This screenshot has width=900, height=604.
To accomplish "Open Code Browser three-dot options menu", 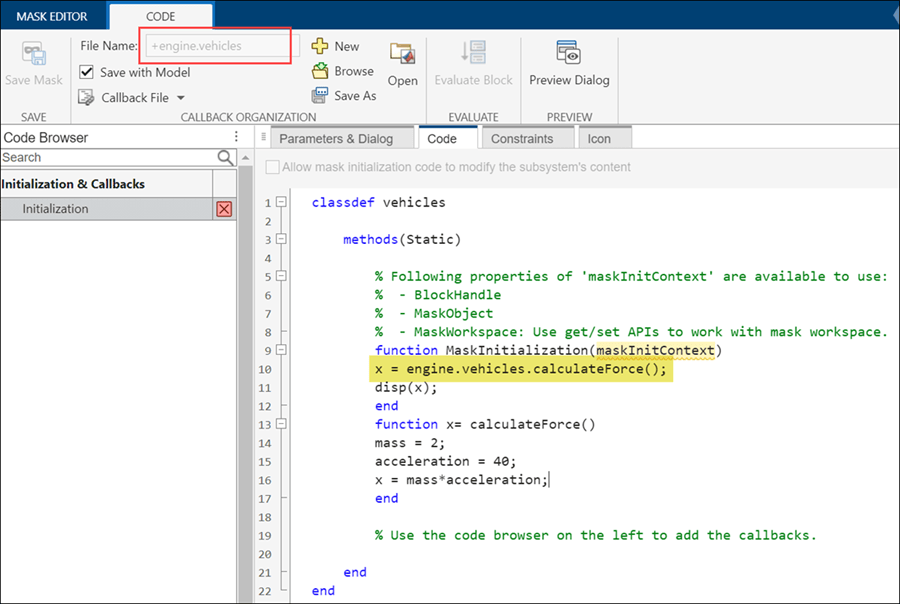I will (236, 137).
